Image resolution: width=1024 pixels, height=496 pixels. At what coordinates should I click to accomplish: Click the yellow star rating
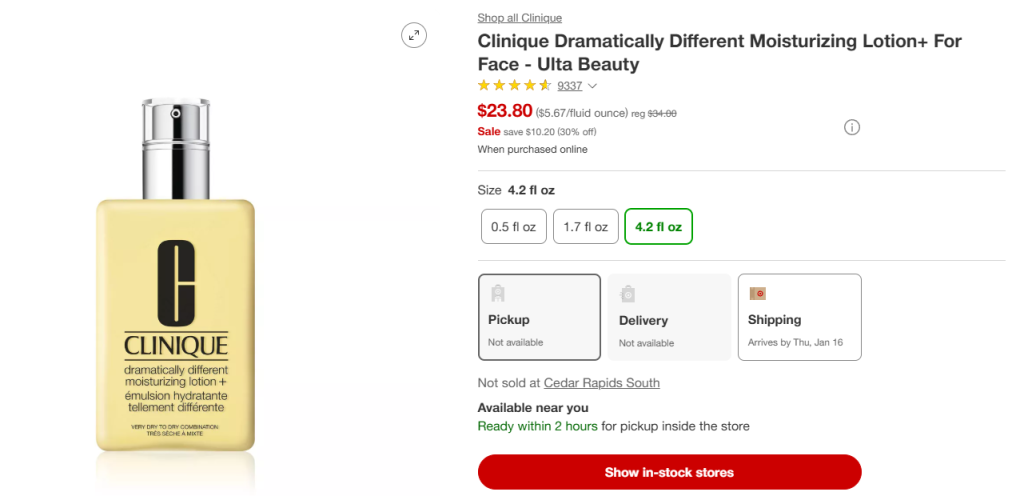[514, 86]
